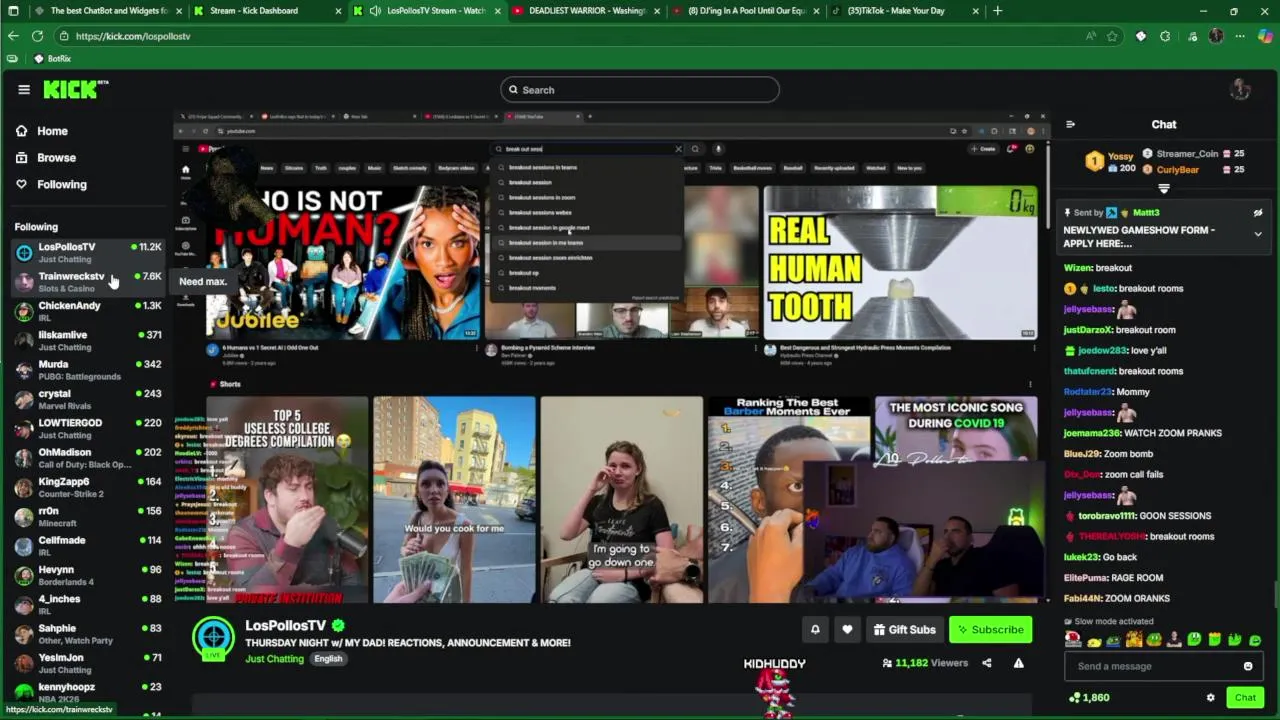1280x720 pixels.
Task: Click the address bar URL
Action: (x=132, y=36)
